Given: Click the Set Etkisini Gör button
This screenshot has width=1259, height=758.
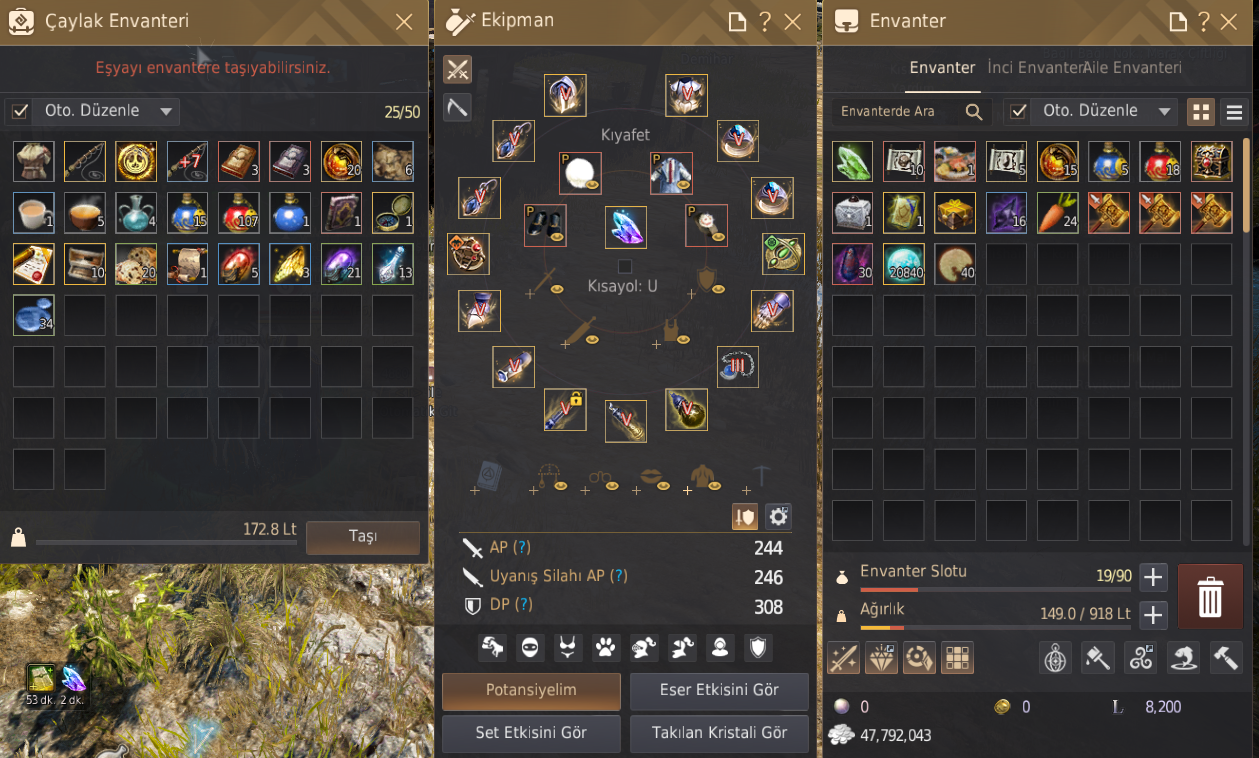Looking at the screenshot, I should (531, 733).
